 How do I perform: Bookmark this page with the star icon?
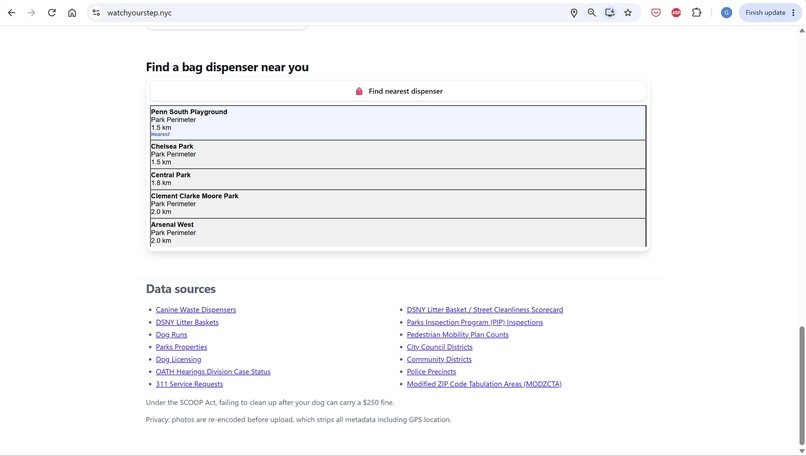click(628, 13)
